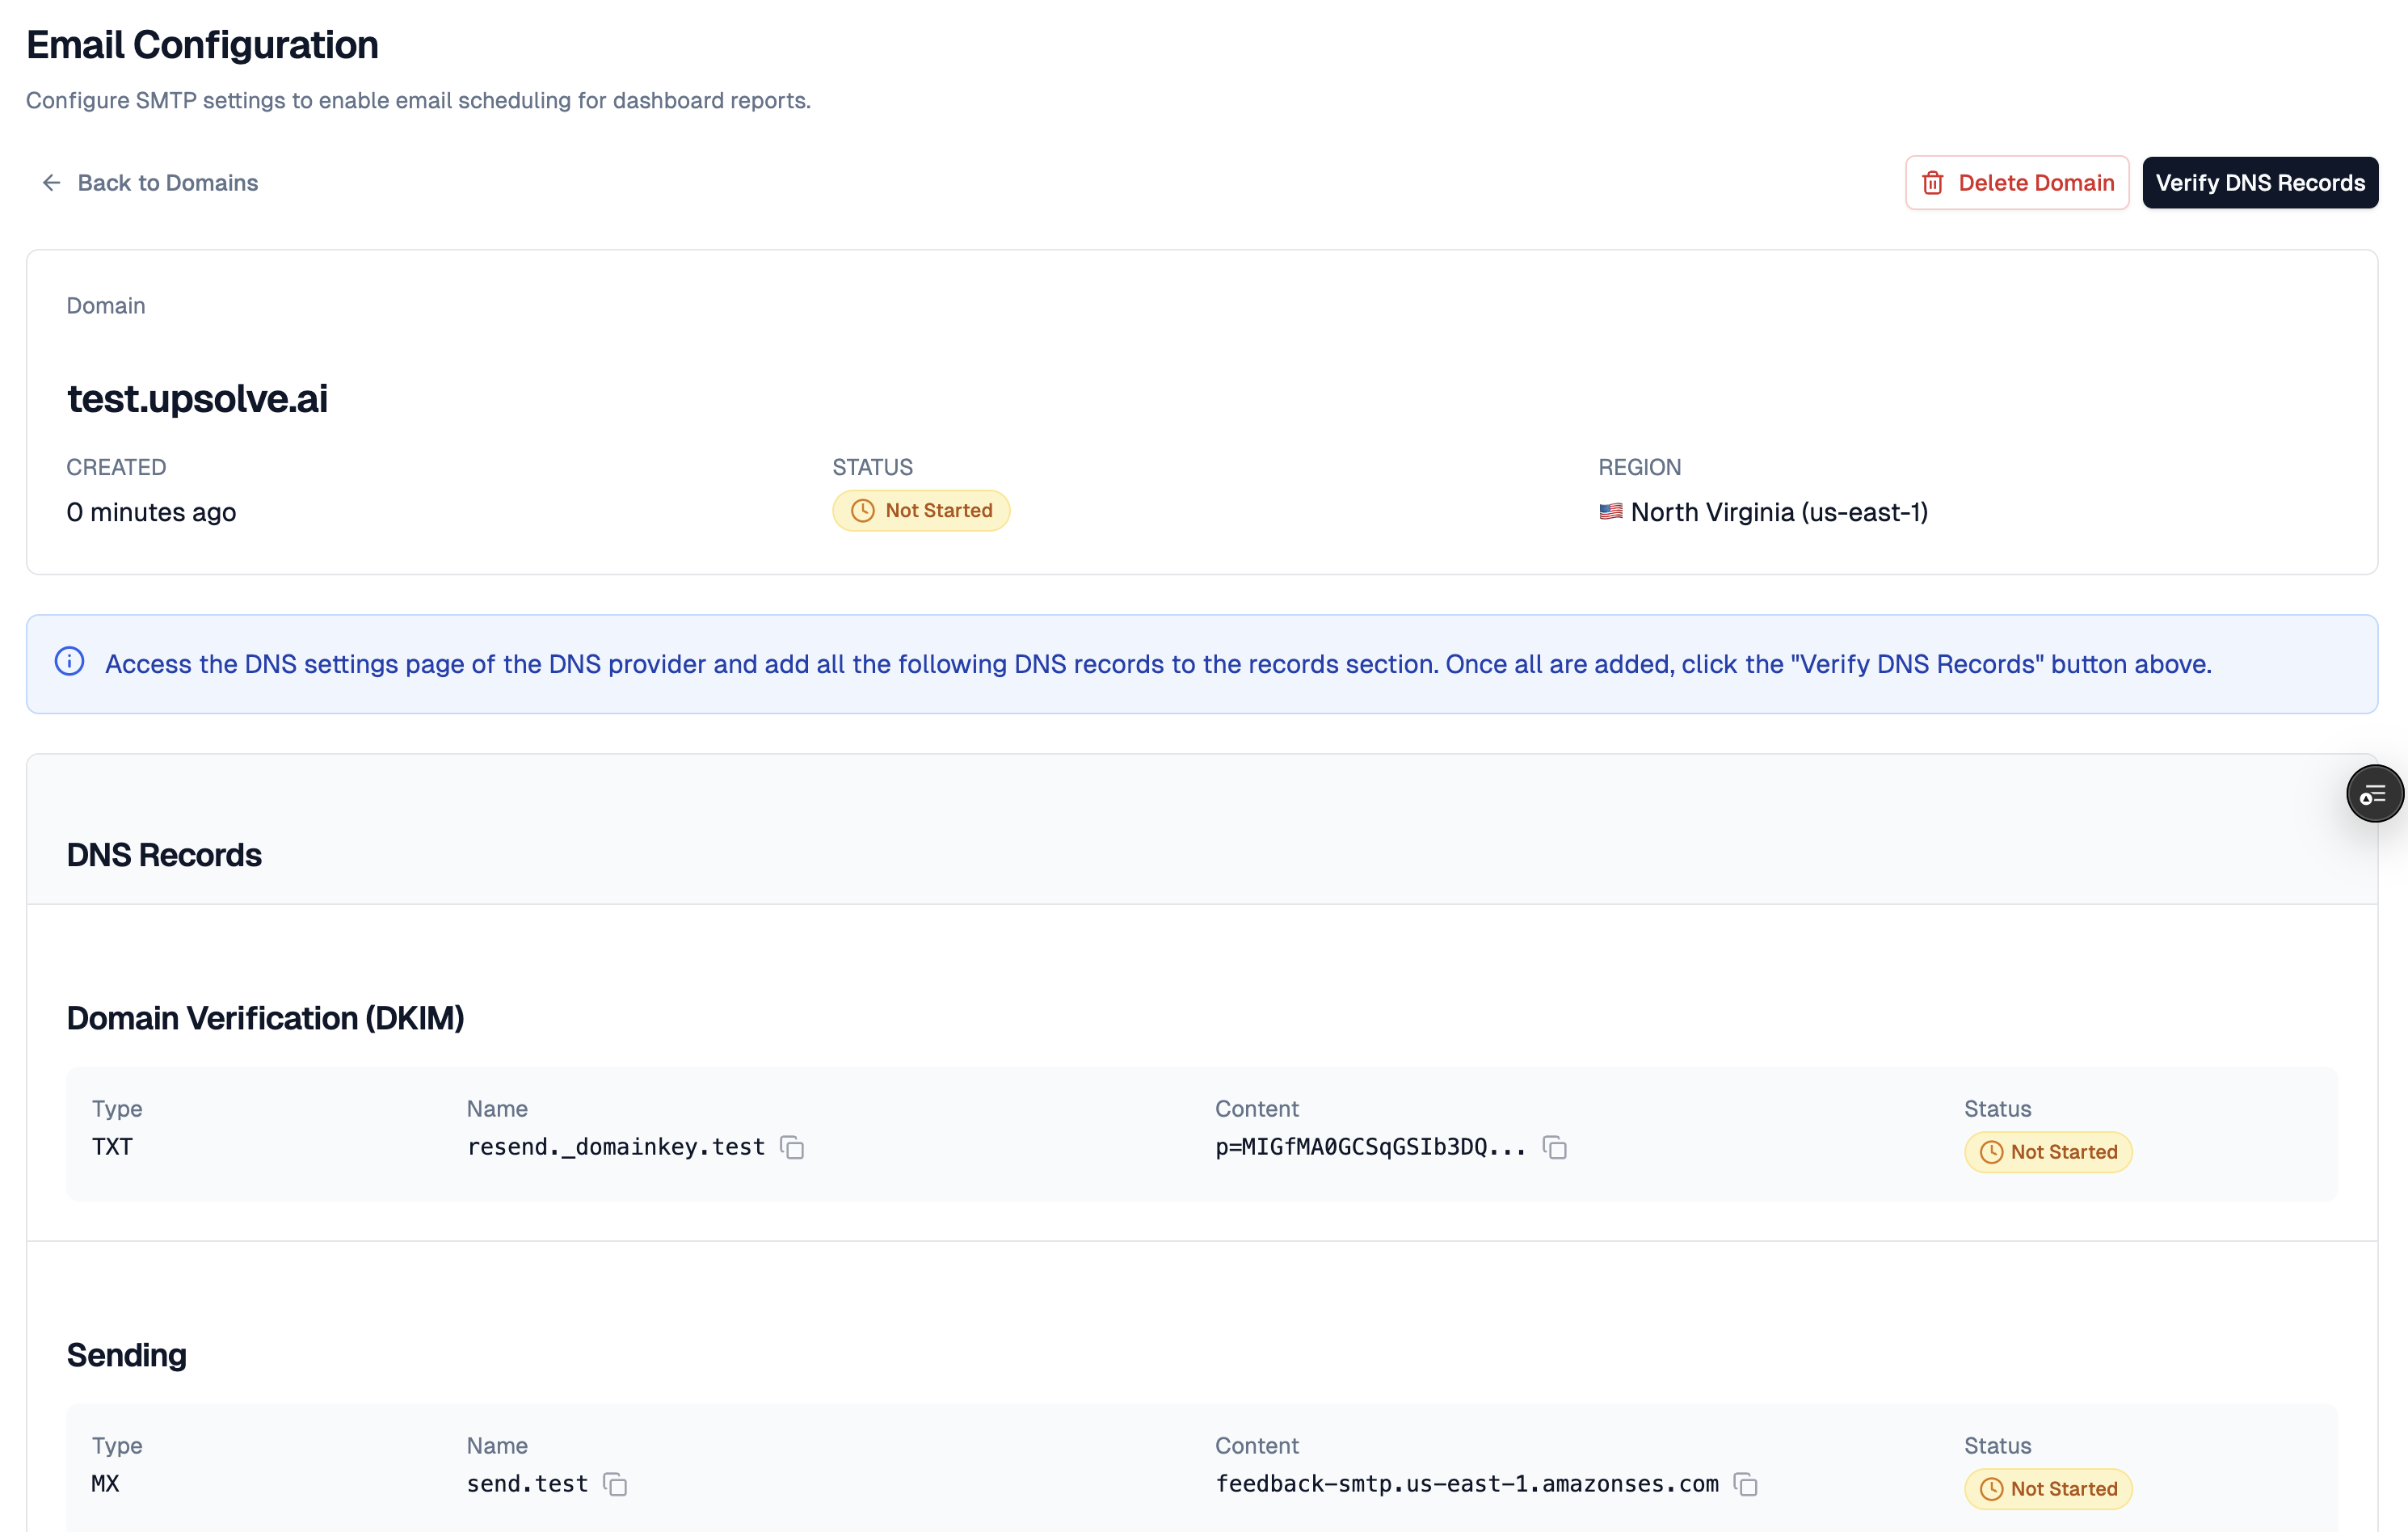
Task: Click the clock icon in the domain status badge
Action: (x=862, y=510)
